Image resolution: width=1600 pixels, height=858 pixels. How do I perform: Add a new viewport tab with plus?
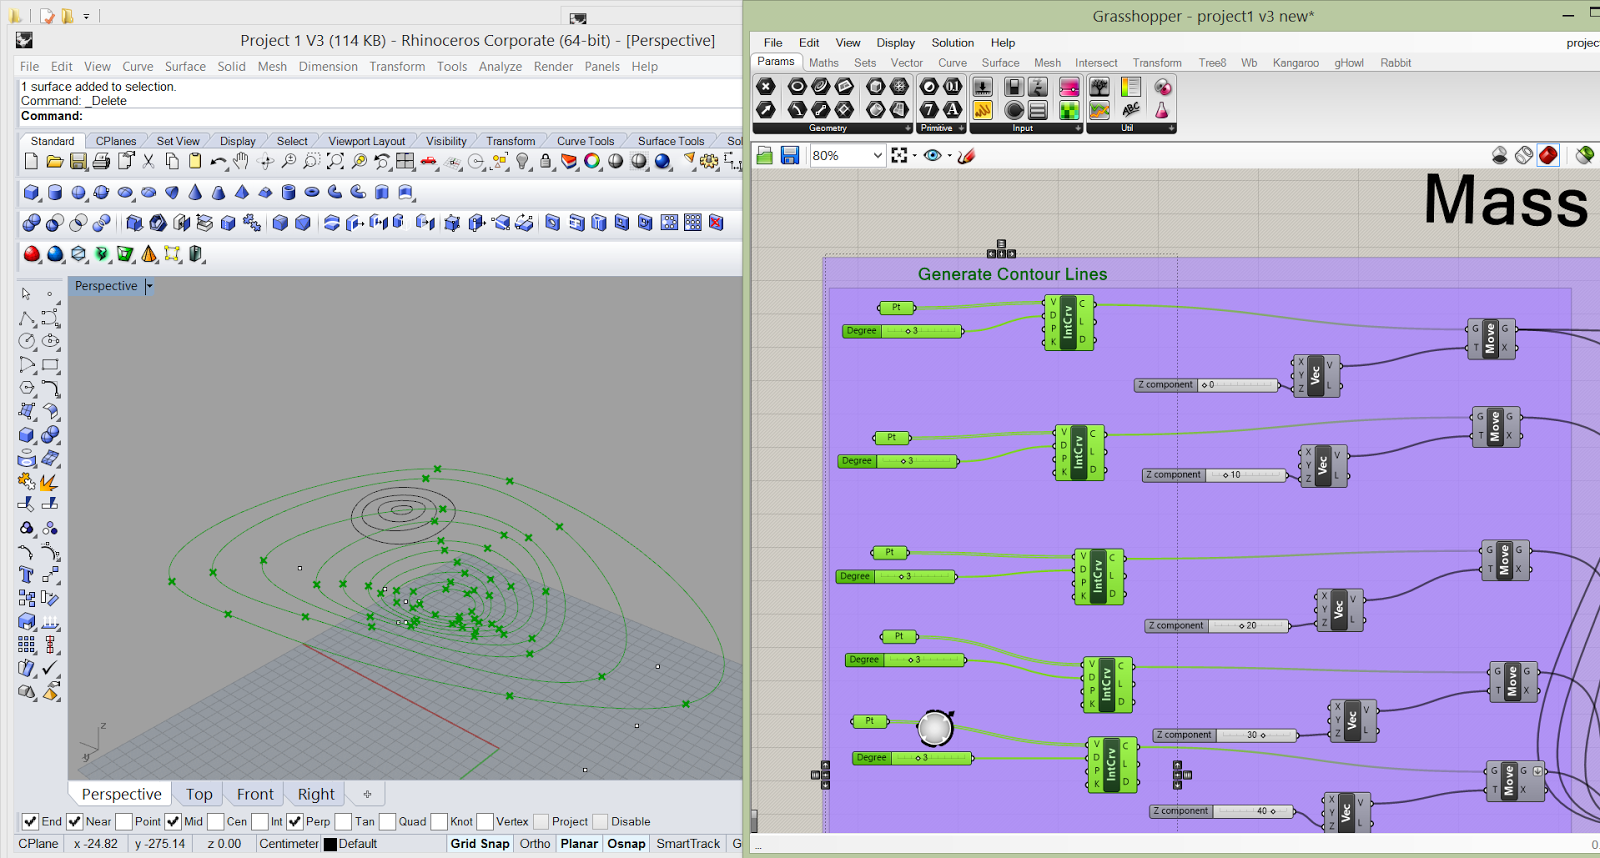(367, 794)
